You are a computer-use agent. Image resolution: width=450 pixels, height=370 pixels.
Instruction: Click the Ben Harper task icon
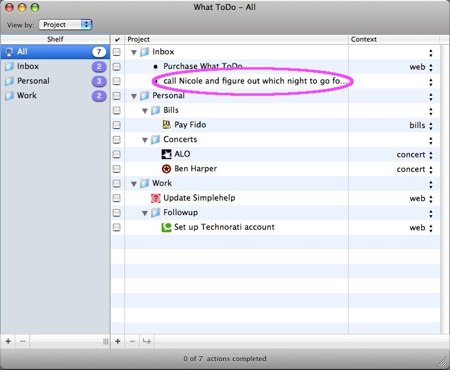166,169
